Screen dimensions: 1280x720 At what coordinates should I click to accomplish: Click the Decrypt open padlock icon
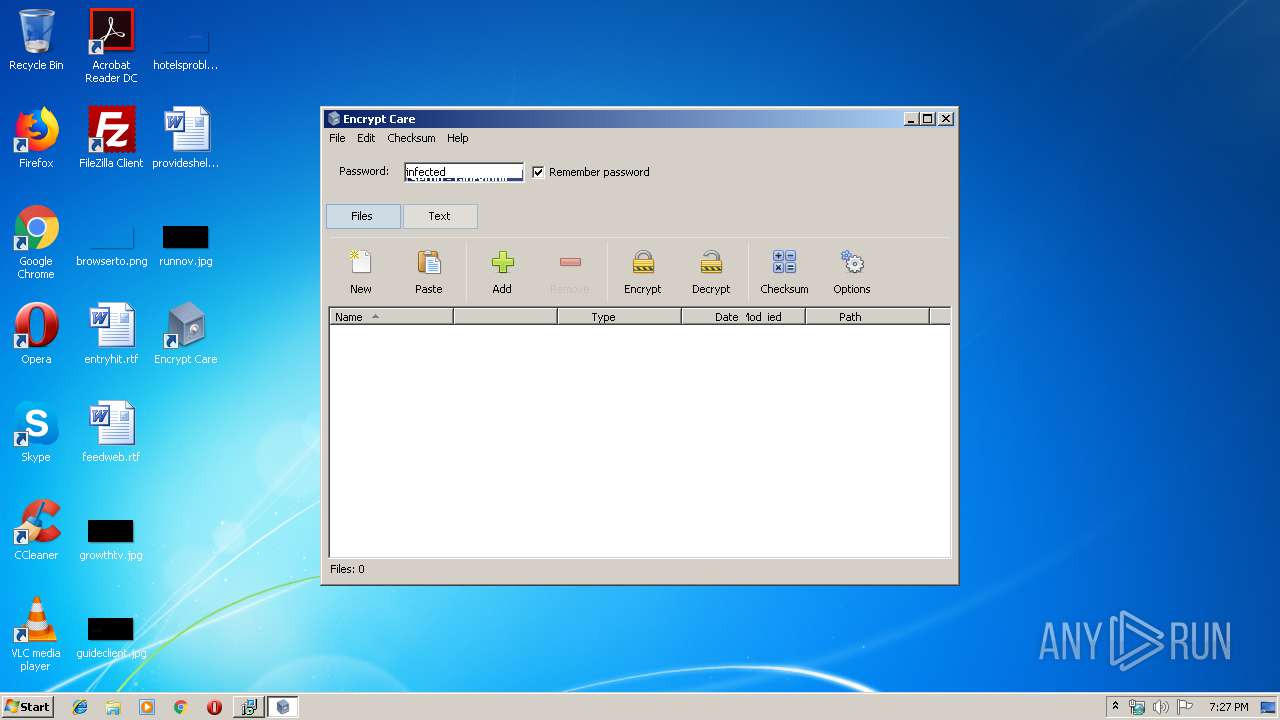click(x=711, y=272)
